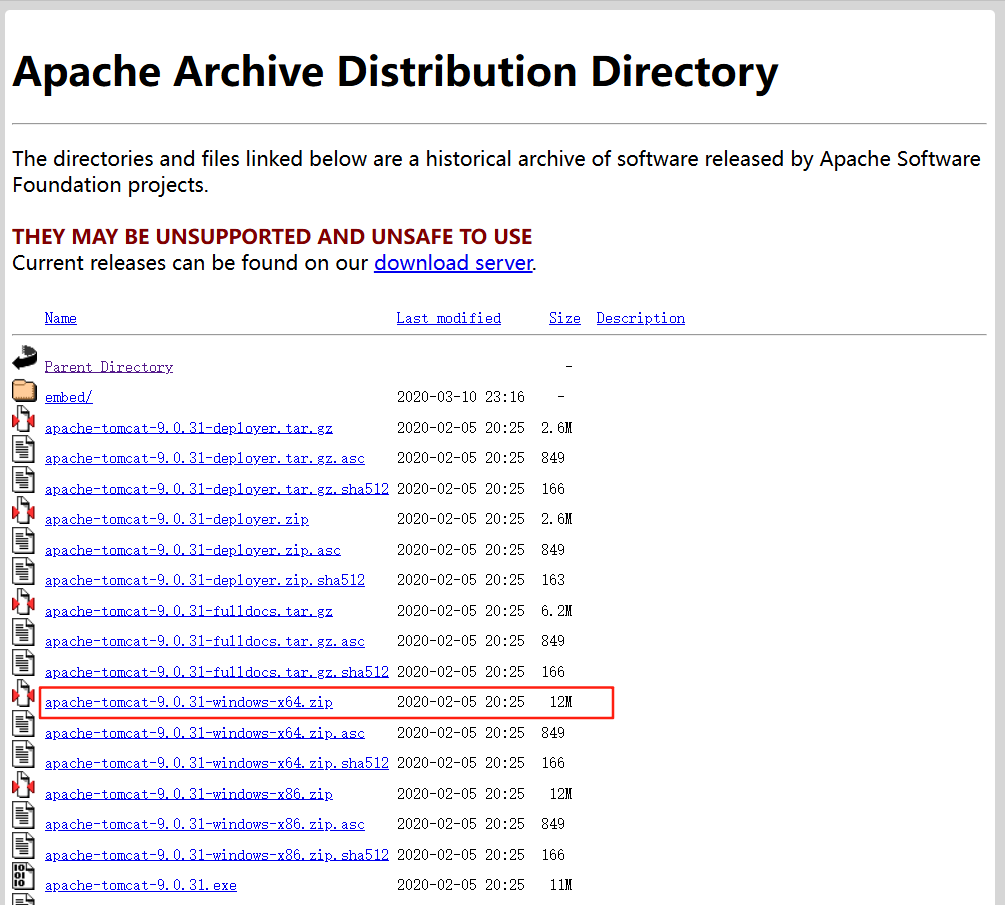Open apache-tomcat-9.0.31-deployer.zip.asc link

[x=192, y=550]
